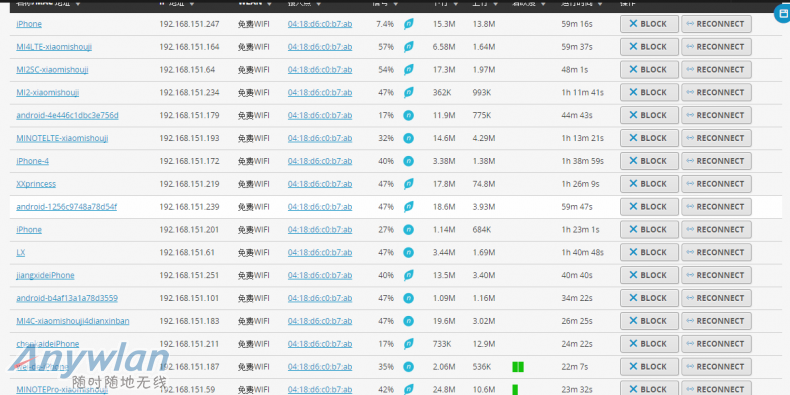Click the signal icon for MI2SC-xiaomishouji
The image size is (790, 395).
[409, 70]
